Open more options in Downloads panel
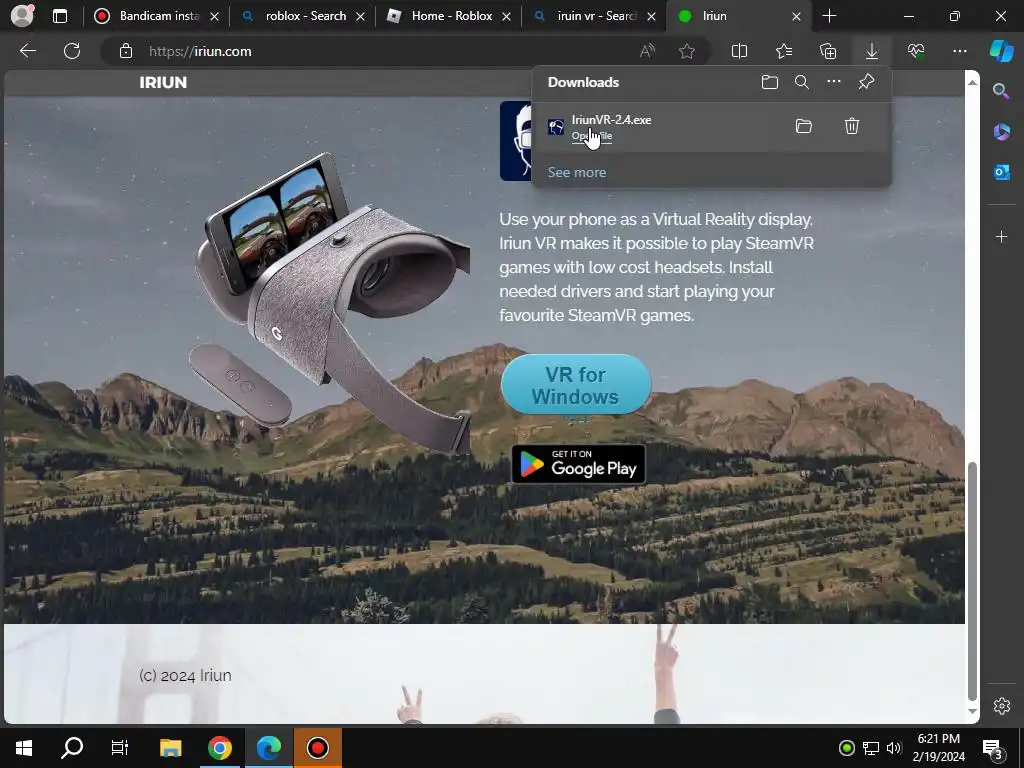 pyautogui.click(x=834, y=82)
